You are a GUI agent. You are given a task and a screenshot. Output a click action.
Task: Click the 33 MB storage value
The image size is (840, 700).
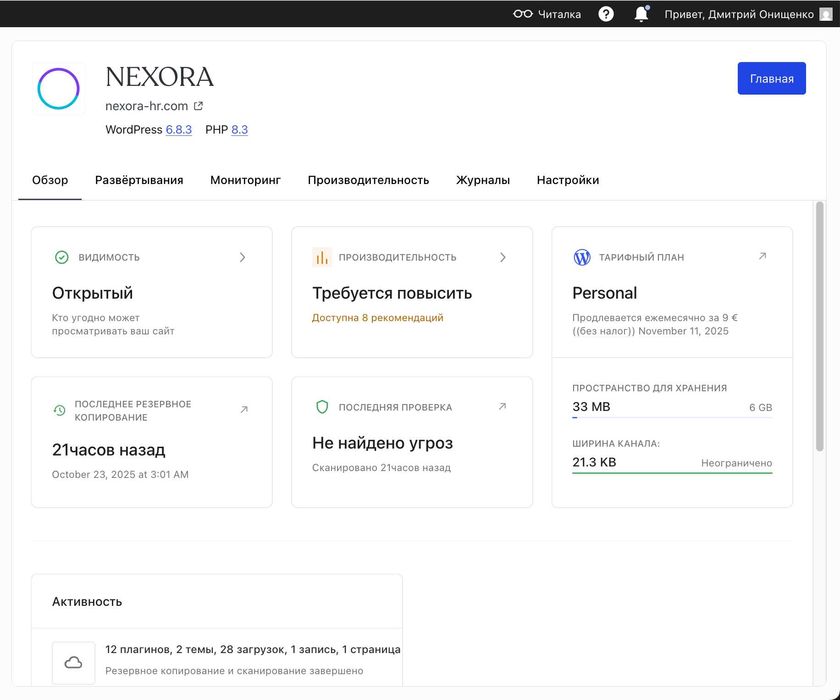[591, 407]
